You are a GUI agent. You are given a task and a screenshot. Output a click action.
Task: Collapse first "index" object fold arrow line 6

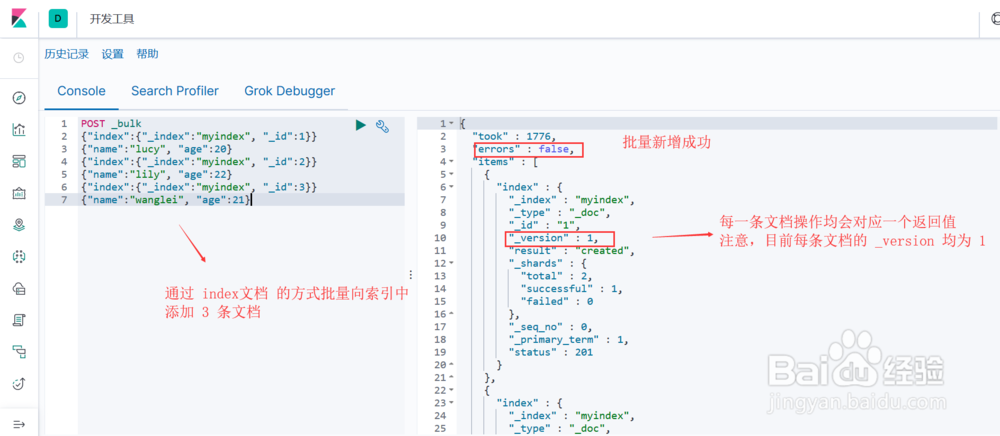pos(452,187)
